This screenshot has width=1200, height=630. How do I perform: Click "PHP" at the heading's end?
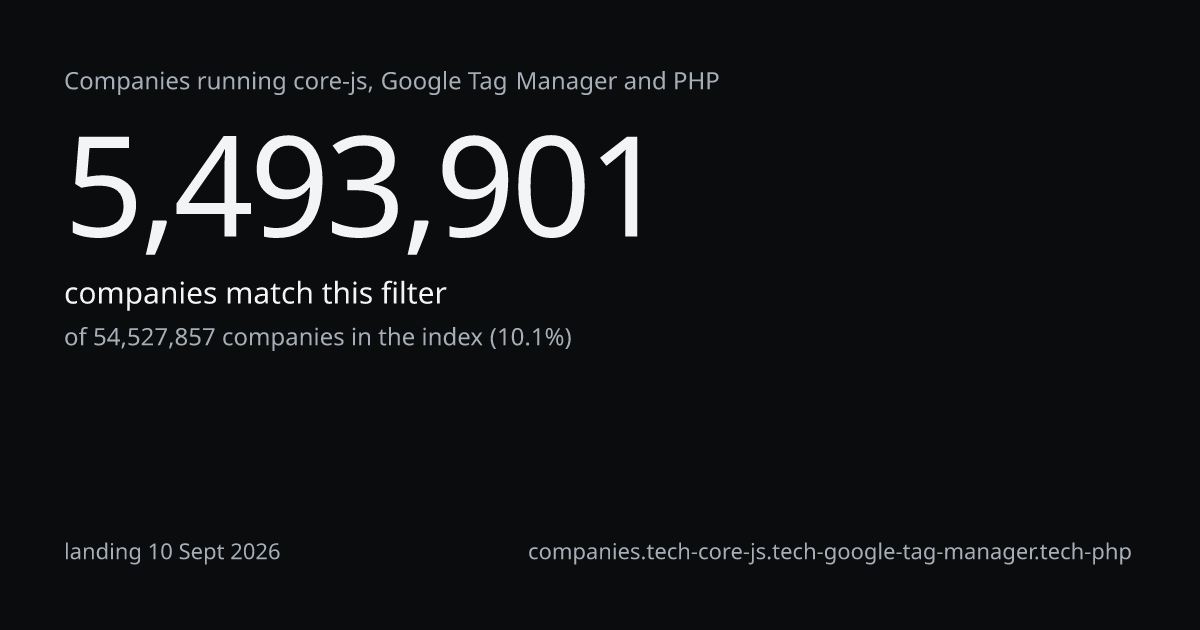click(x=696, y=81)
